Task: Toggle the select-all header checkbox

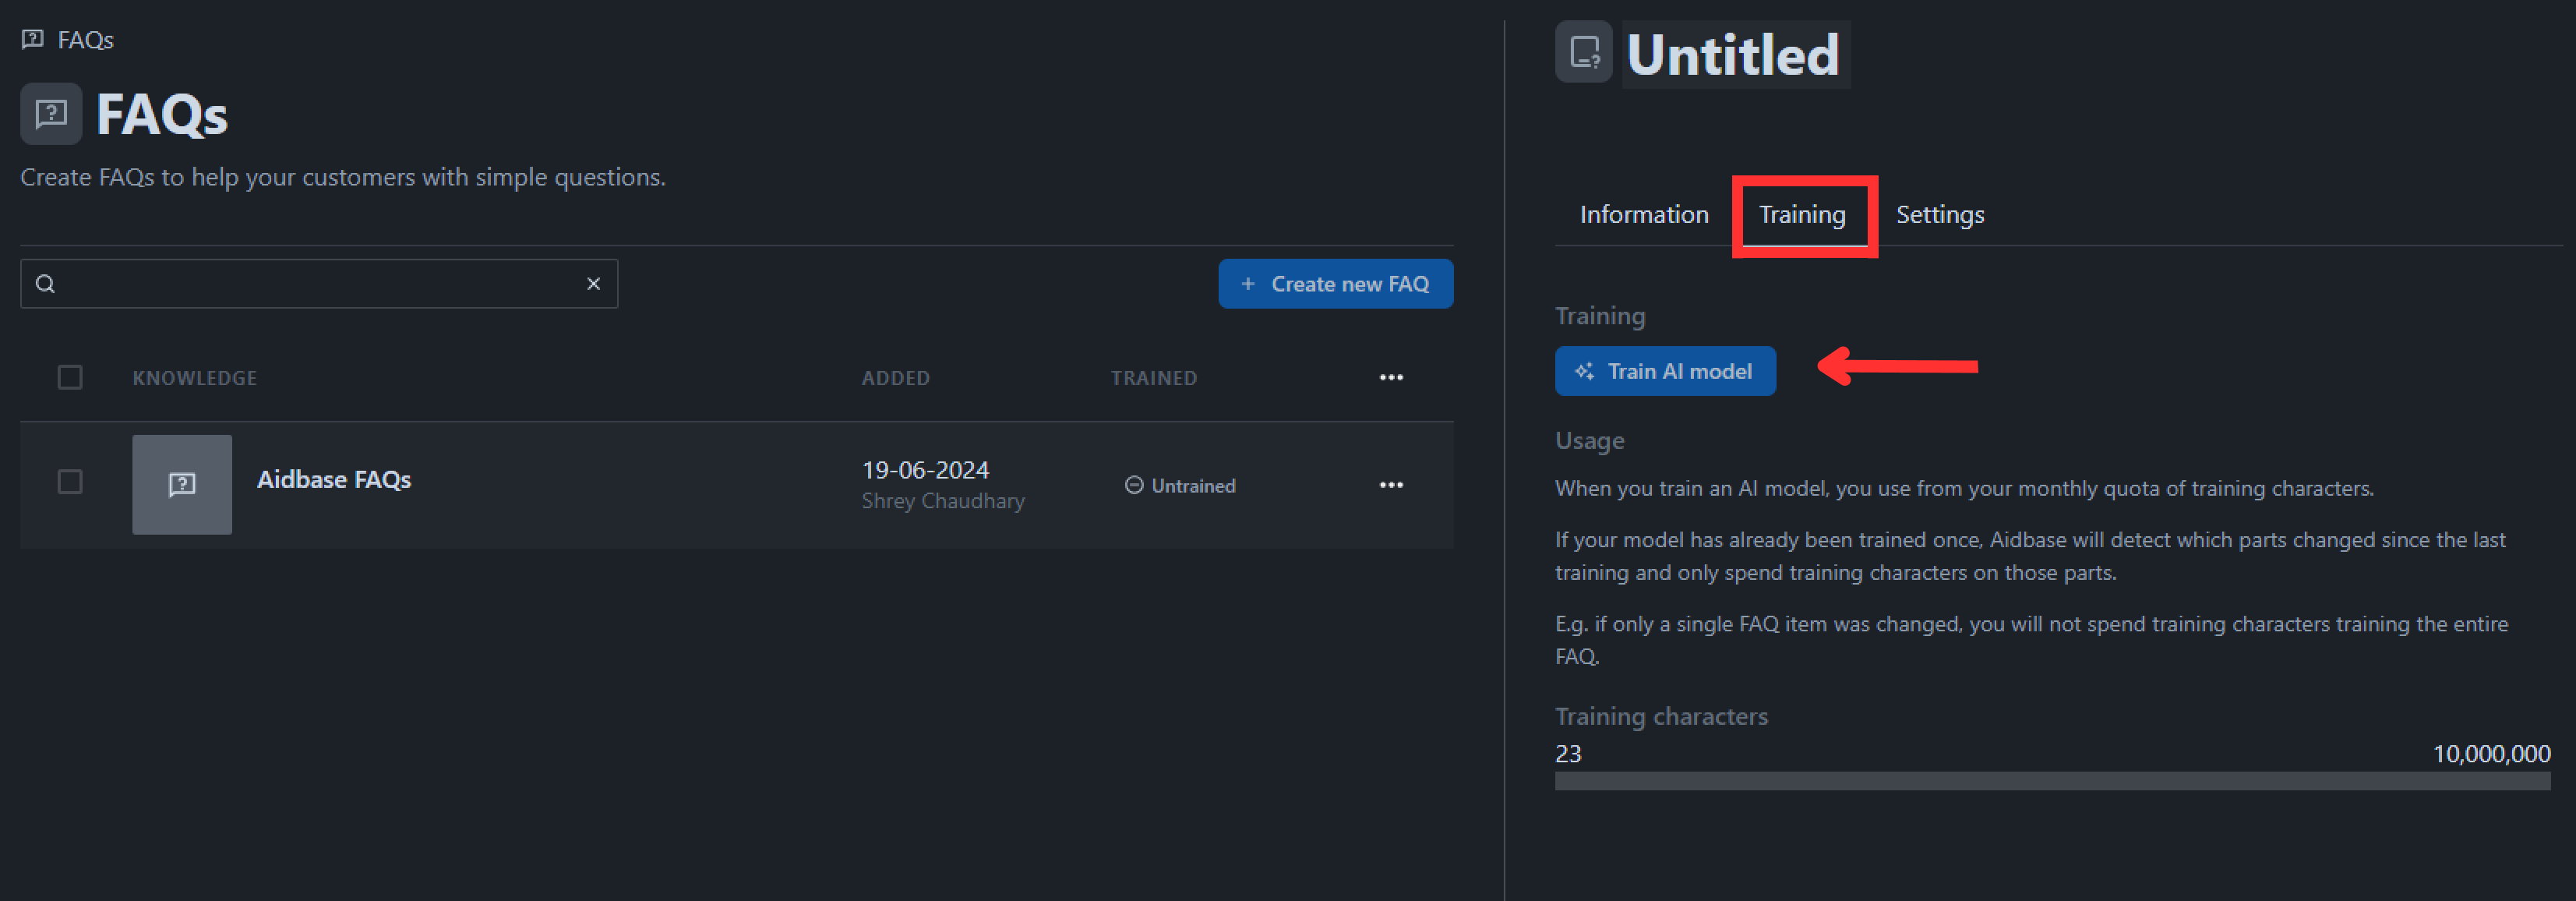Action: (70, 378)
